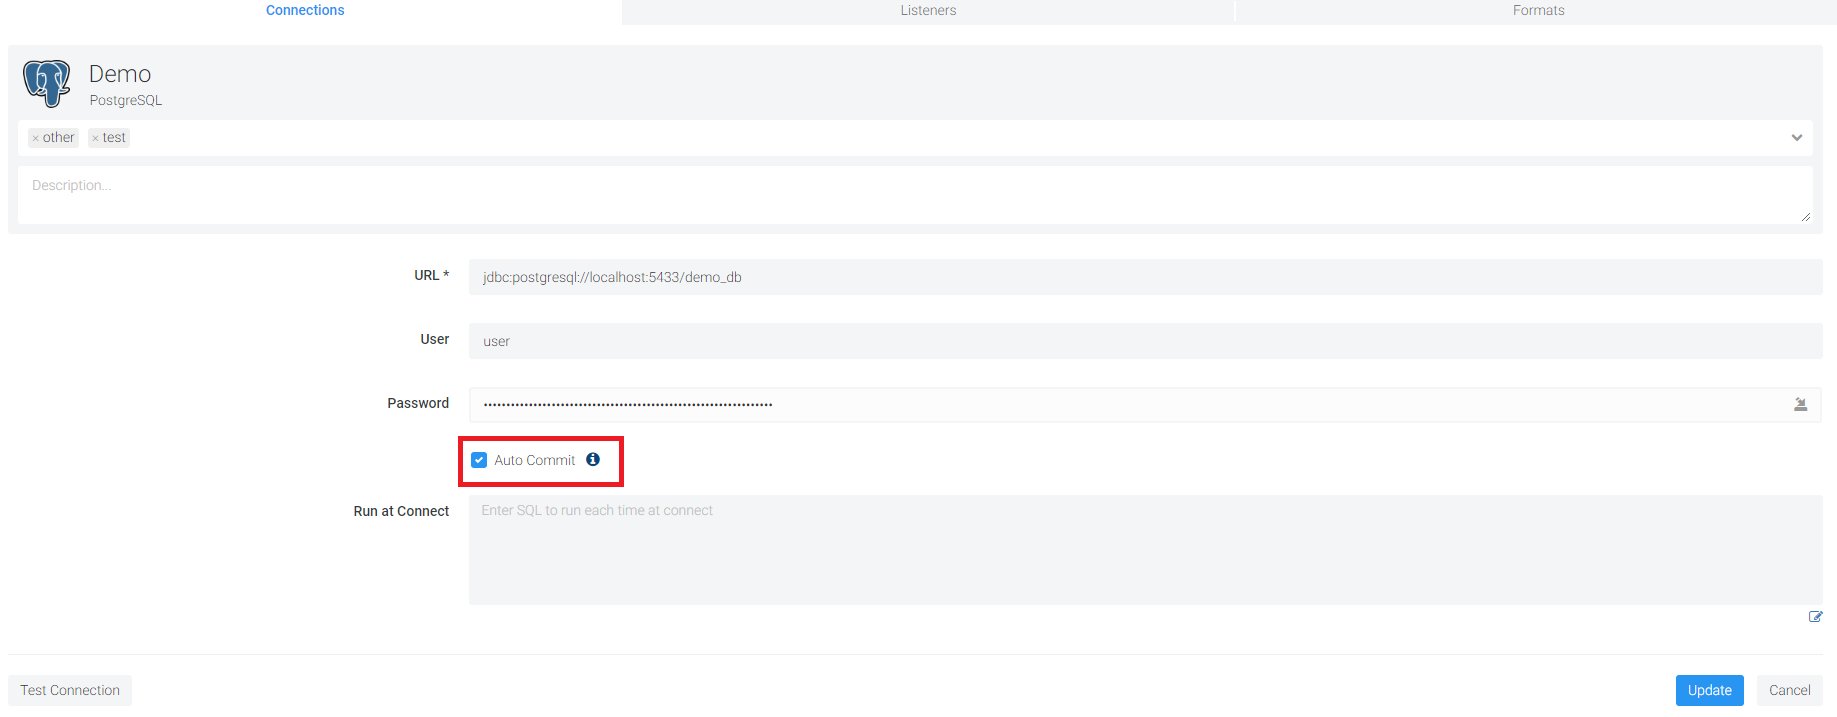Click the Demo connection name
The width and height of the screenshot is (1837, 717).
[x=120, y=74]
